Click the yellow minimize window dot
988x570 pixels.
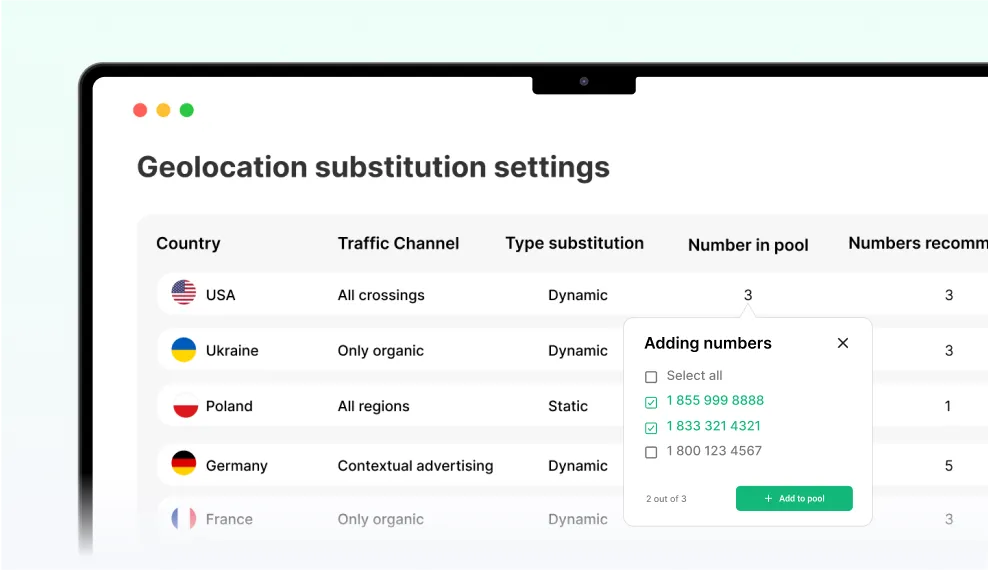coord(163,110)
